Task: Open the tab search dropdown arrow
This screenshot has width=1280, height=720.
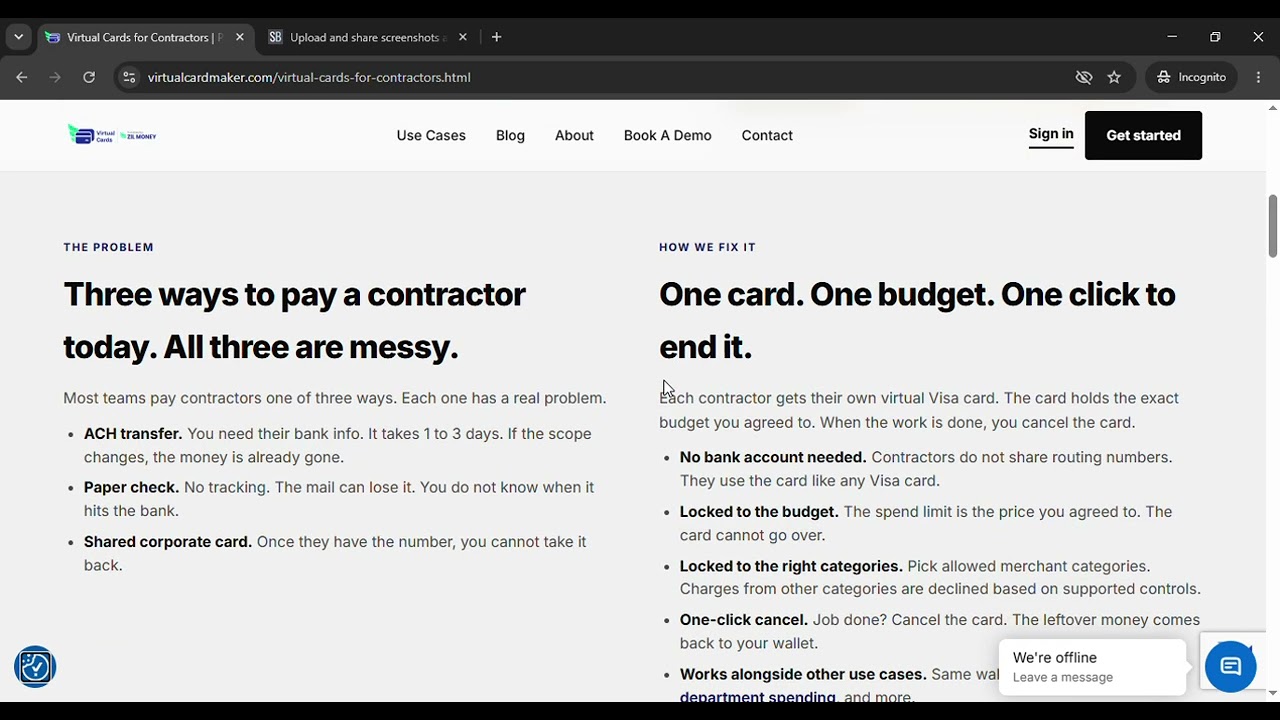Action: [18, 37]
